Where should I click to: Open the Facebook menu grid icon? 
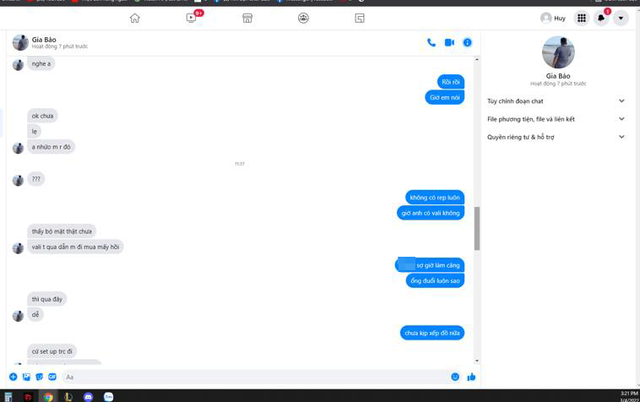click(x=581, y=18)
